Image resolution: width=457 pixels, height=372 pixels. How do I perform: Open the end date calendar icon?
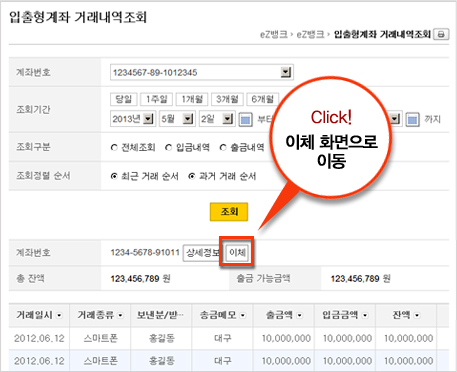(412, 119)
